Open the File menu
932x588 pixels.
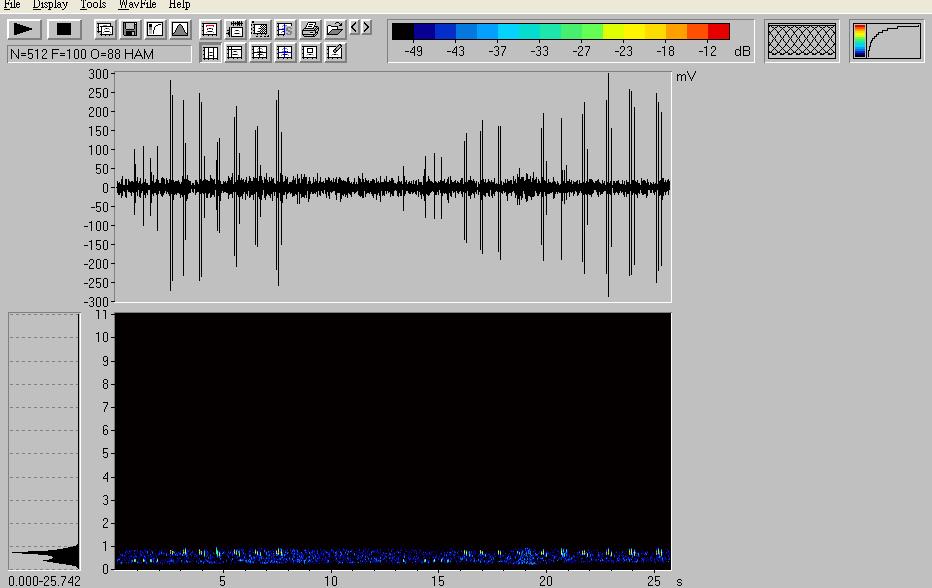pyautogui.click(x=12, y=5)
